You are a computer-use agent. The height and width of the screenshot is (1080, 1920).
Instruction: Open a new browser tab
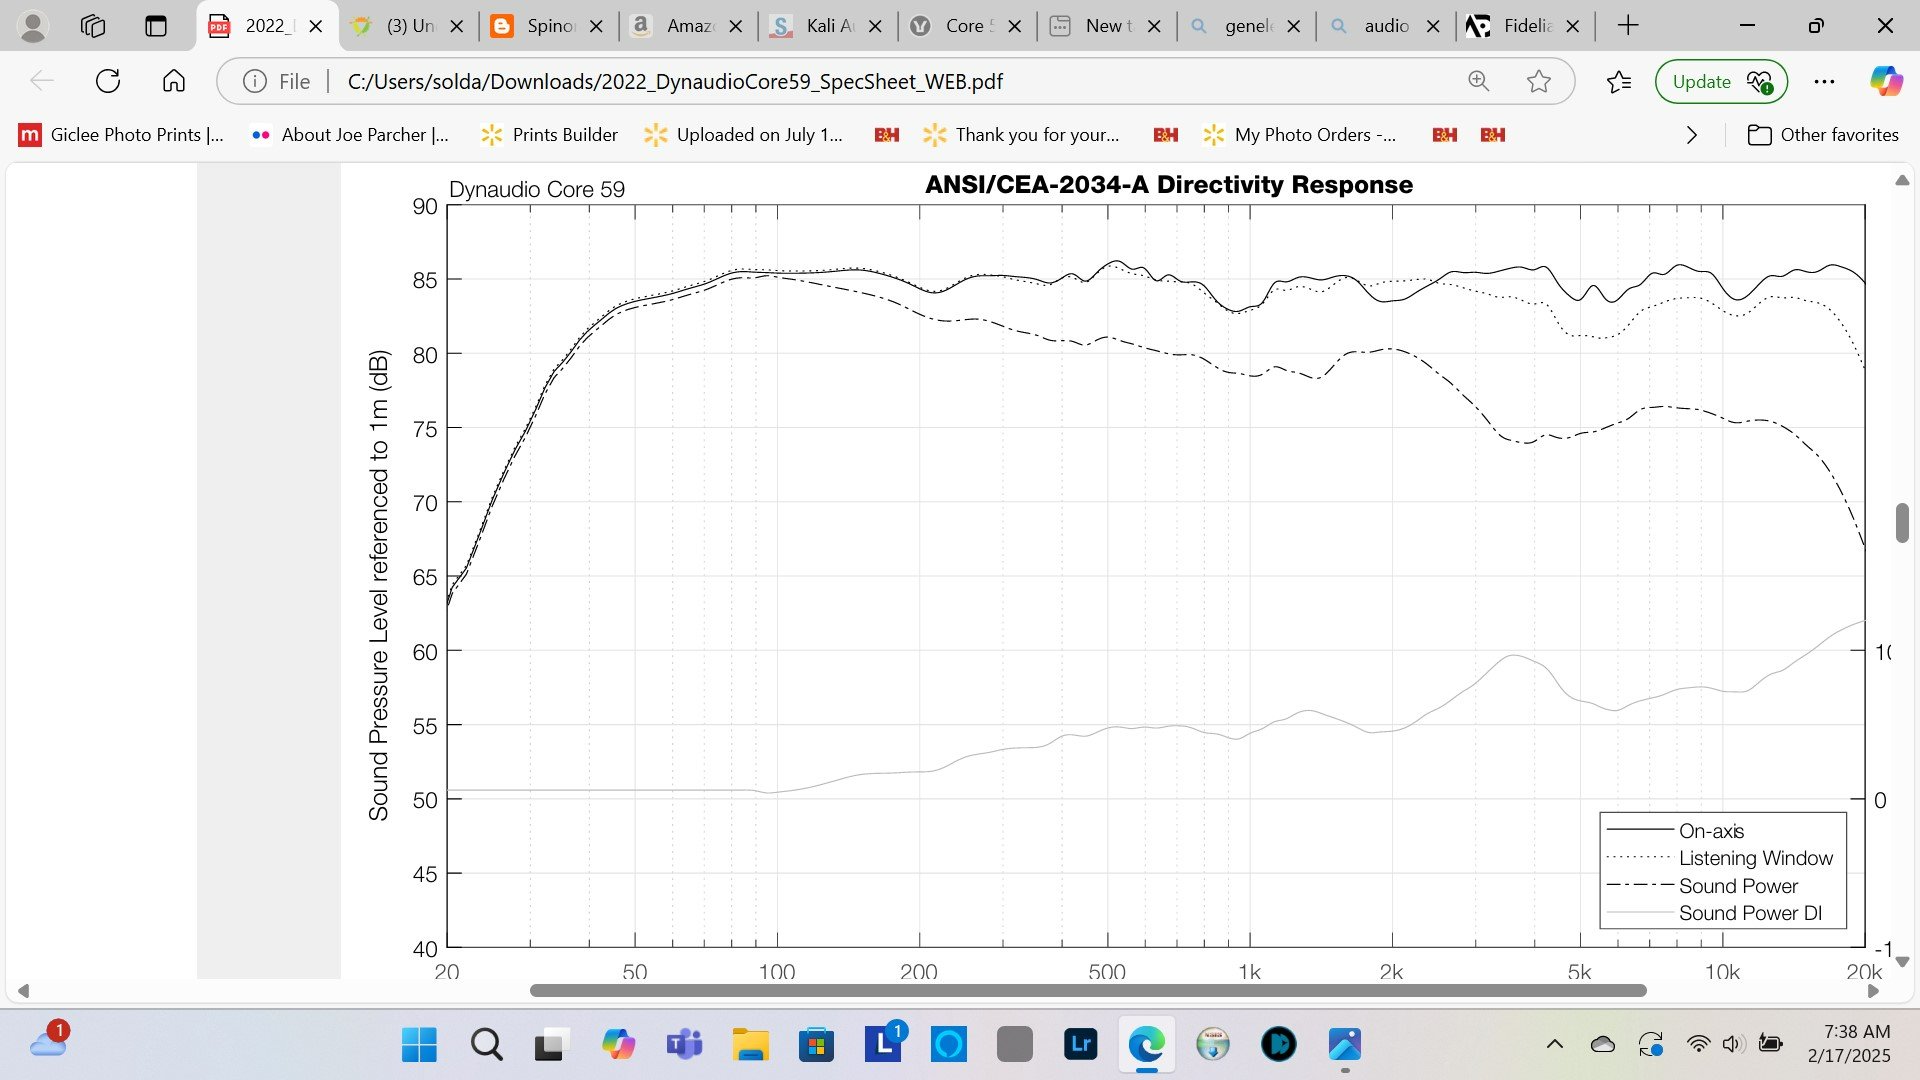[x=1628, y=26]
